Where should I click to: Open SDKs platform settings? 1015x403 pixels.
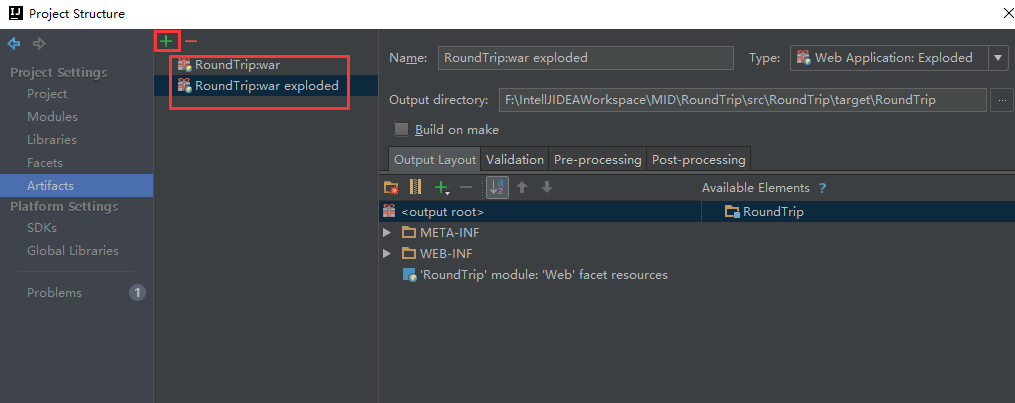click(x=42, y=228)
